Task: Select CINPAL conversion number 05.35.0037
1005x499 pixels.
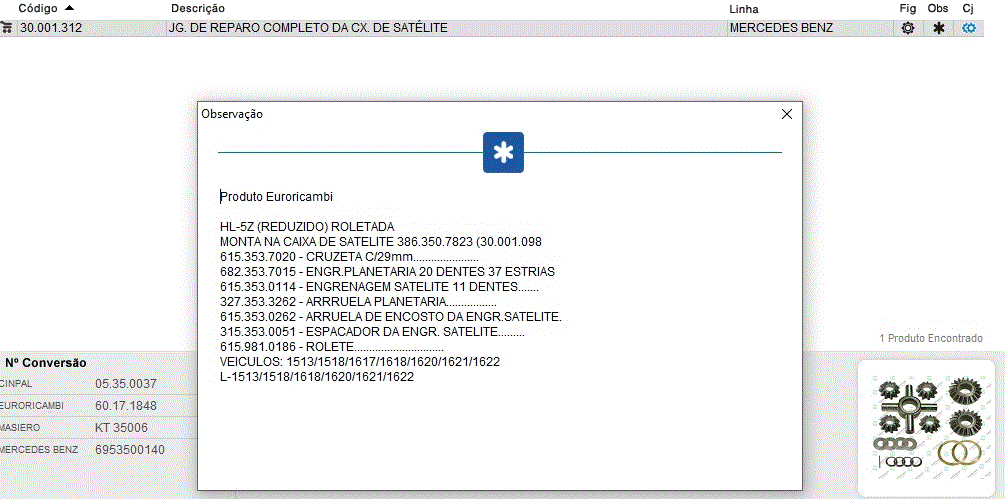Action: pyautogui.click(x=126, y=384)
